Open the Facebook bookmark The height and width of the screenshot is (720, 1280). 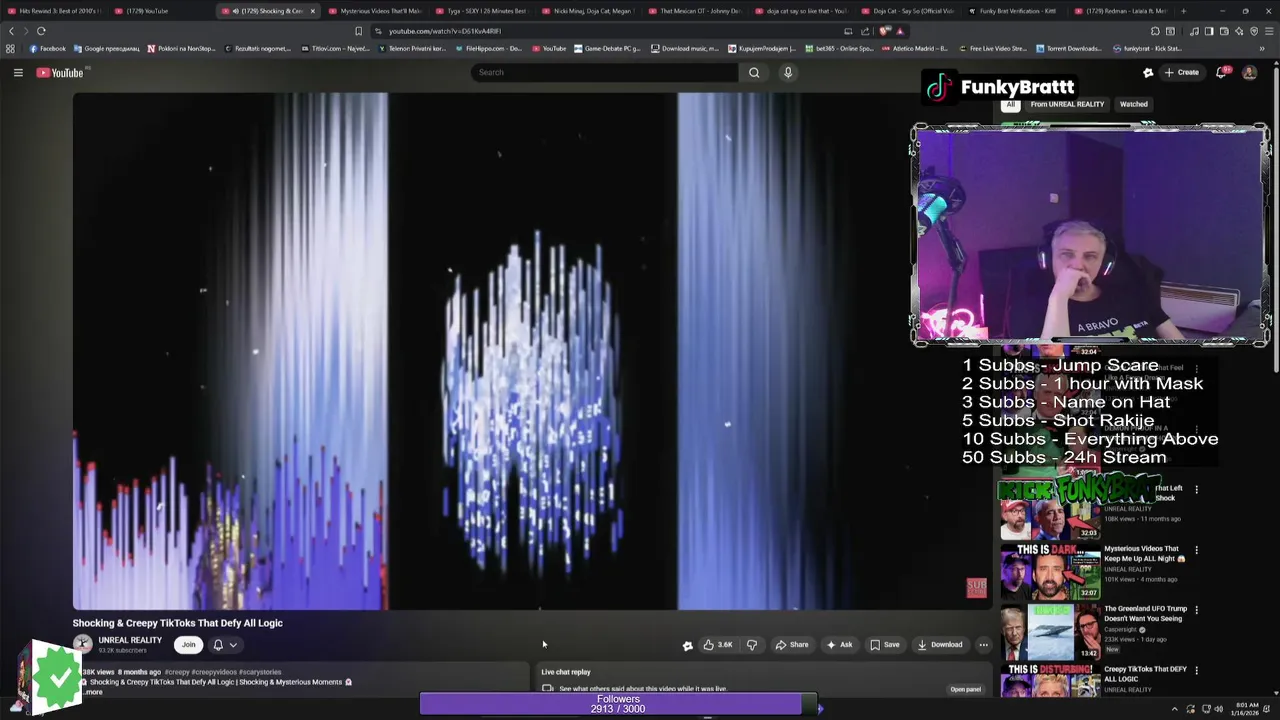(47, 48)
